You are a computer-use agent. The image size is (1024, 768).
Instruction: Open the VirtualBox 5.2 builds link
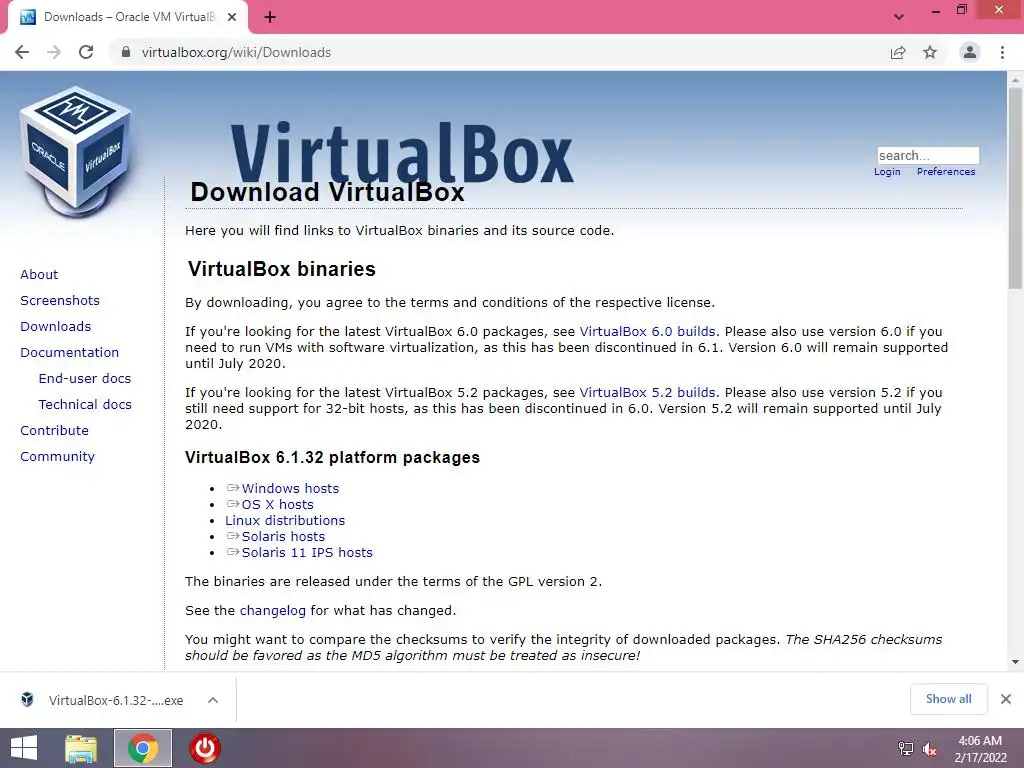tap(647, 392)
